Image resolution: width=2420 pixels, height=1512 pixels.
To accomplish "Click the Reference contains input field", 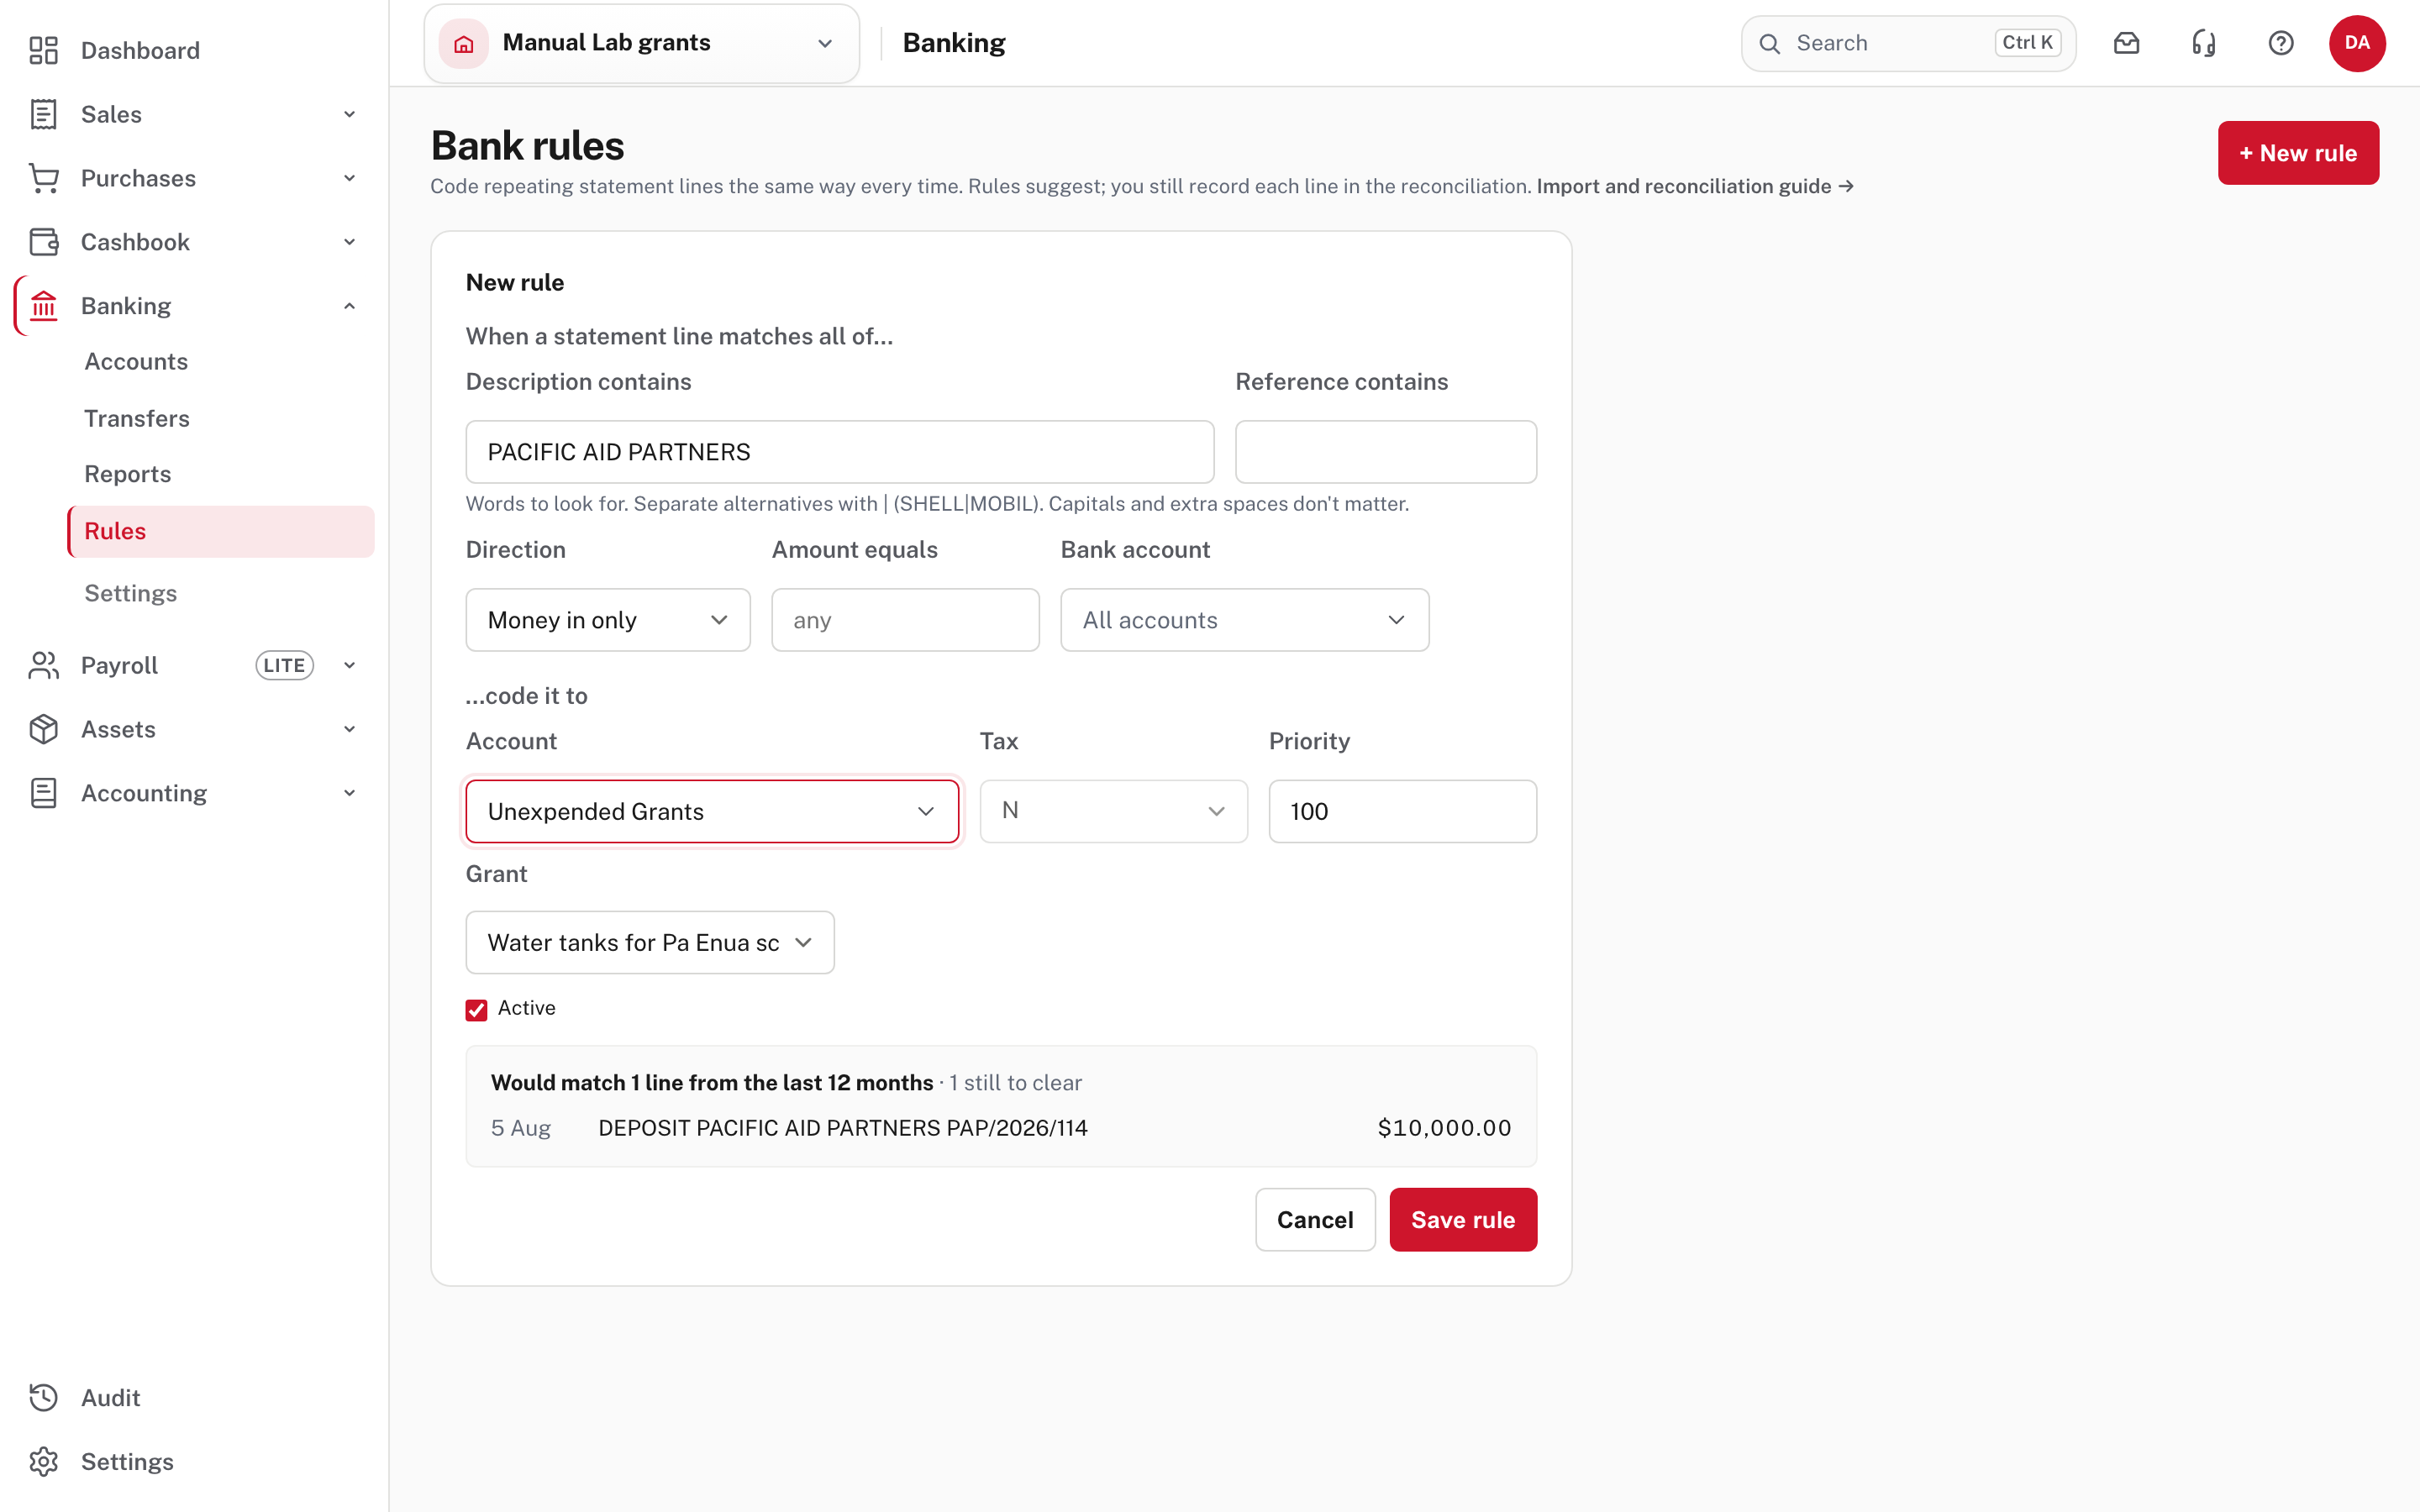I will coord(1385,452).
